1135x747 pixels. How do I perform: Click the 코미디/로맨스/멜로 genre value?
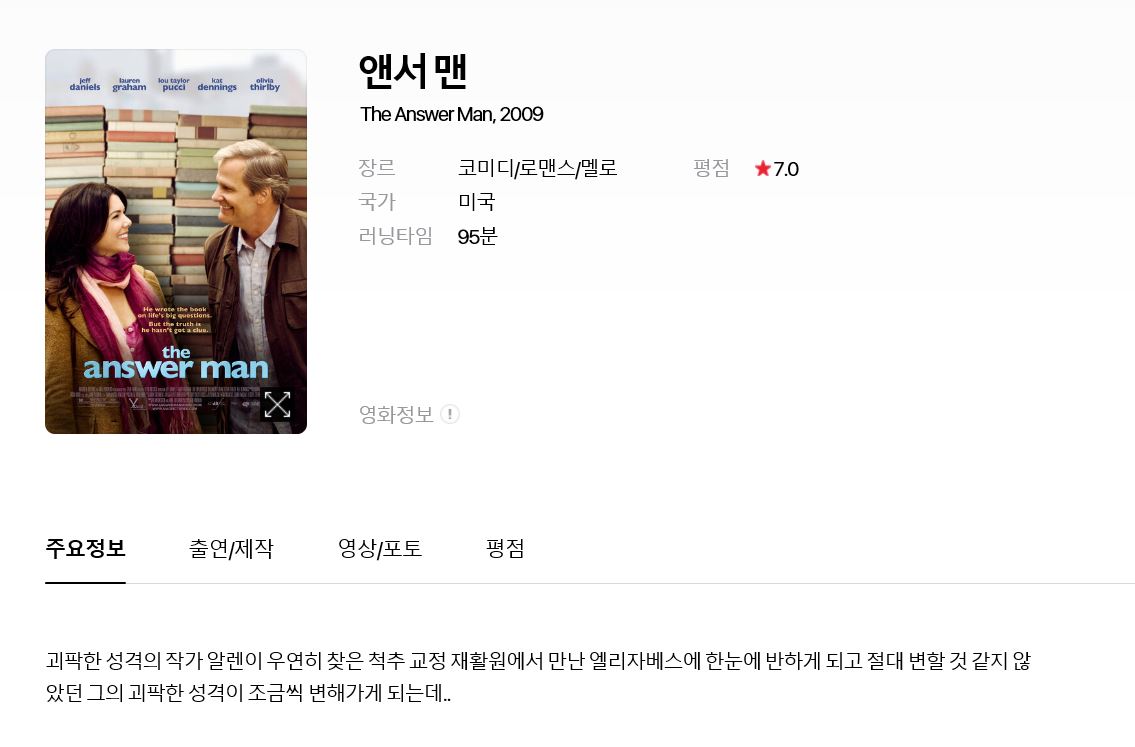[x=537, y=169]
